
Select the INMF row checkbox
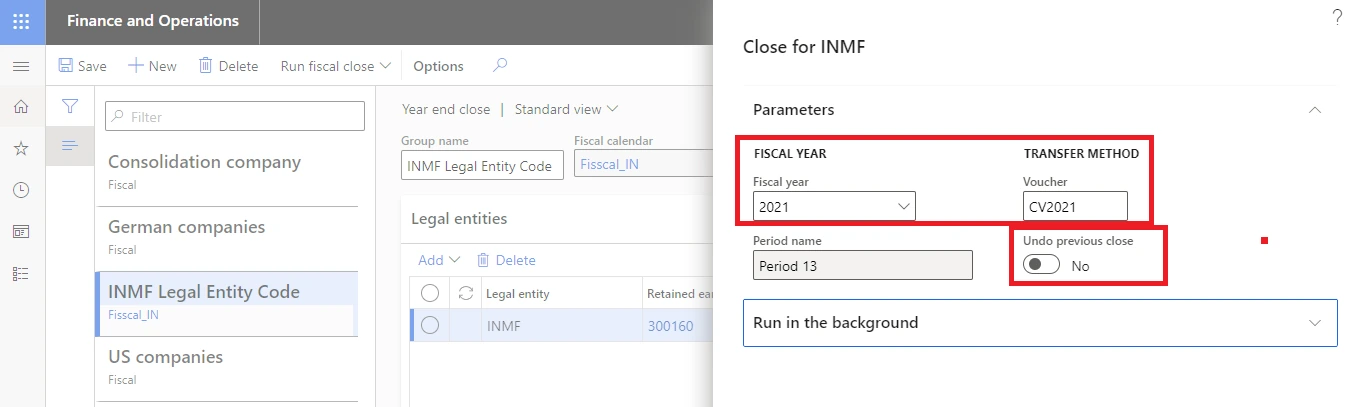430,325
